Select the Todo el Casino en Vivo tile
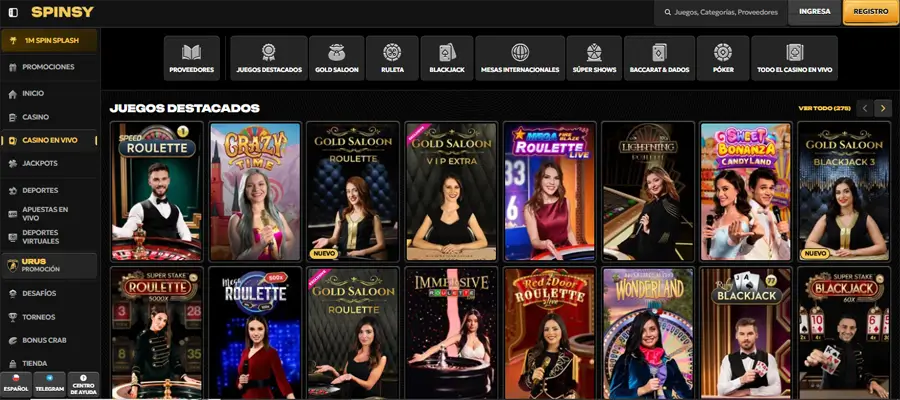The width and height of the screenshot is (900, 400). 794,59
